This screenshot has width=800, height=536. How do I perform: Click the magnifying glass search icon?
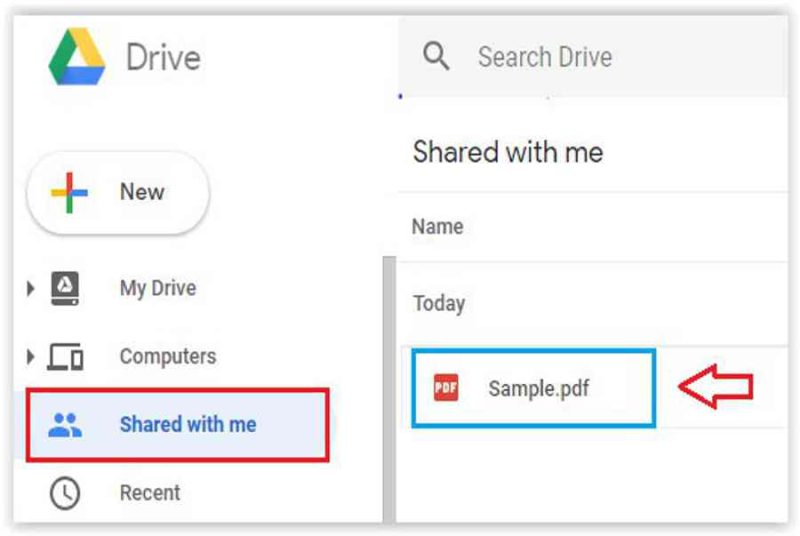click(436, 56)
